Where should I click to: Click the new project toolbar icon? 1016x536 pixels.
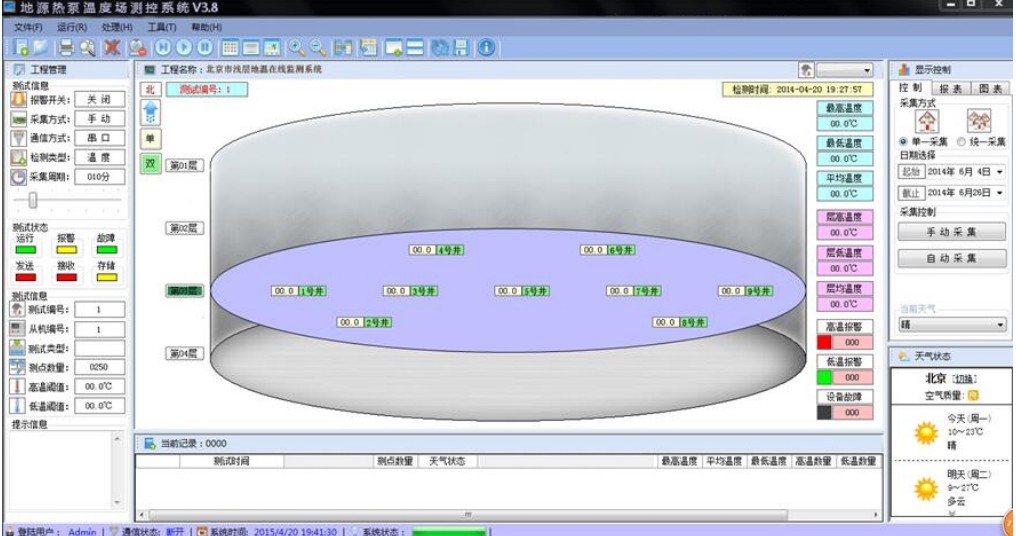21,47
